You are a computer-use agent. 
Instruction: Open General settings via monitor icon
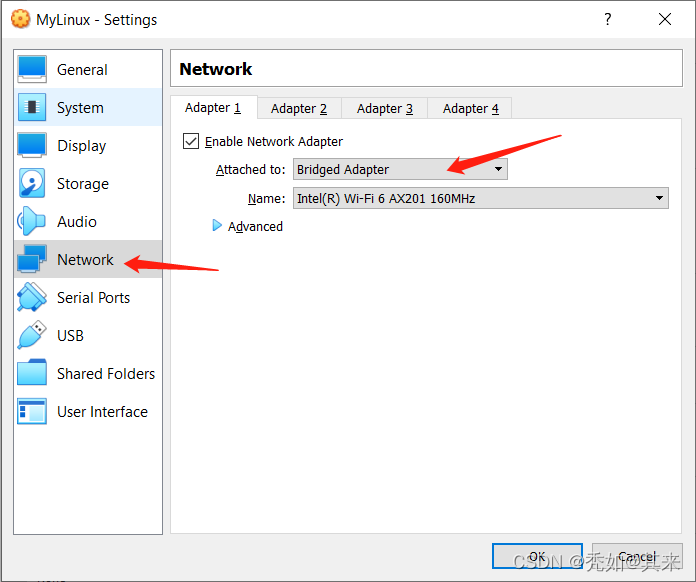coord(32,69)
